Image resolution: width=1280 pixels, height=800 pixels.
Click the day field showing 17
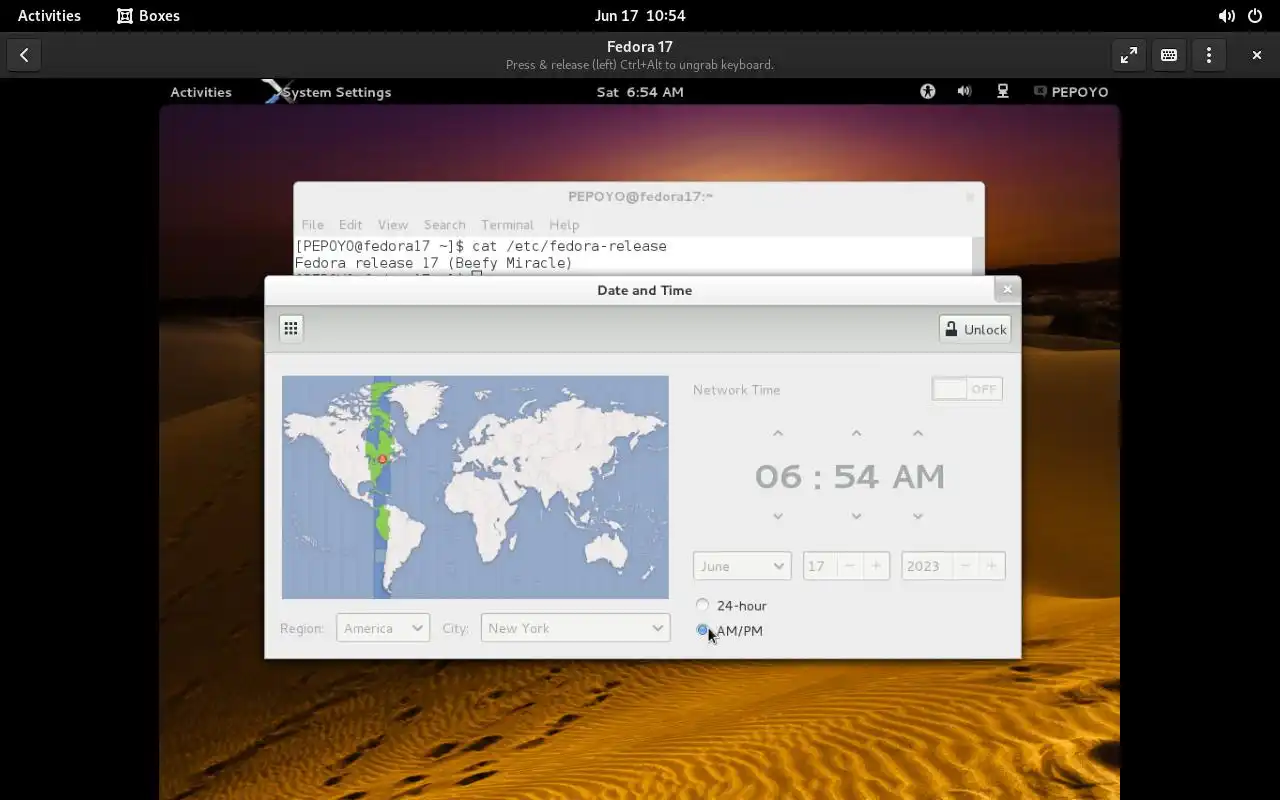820,566
